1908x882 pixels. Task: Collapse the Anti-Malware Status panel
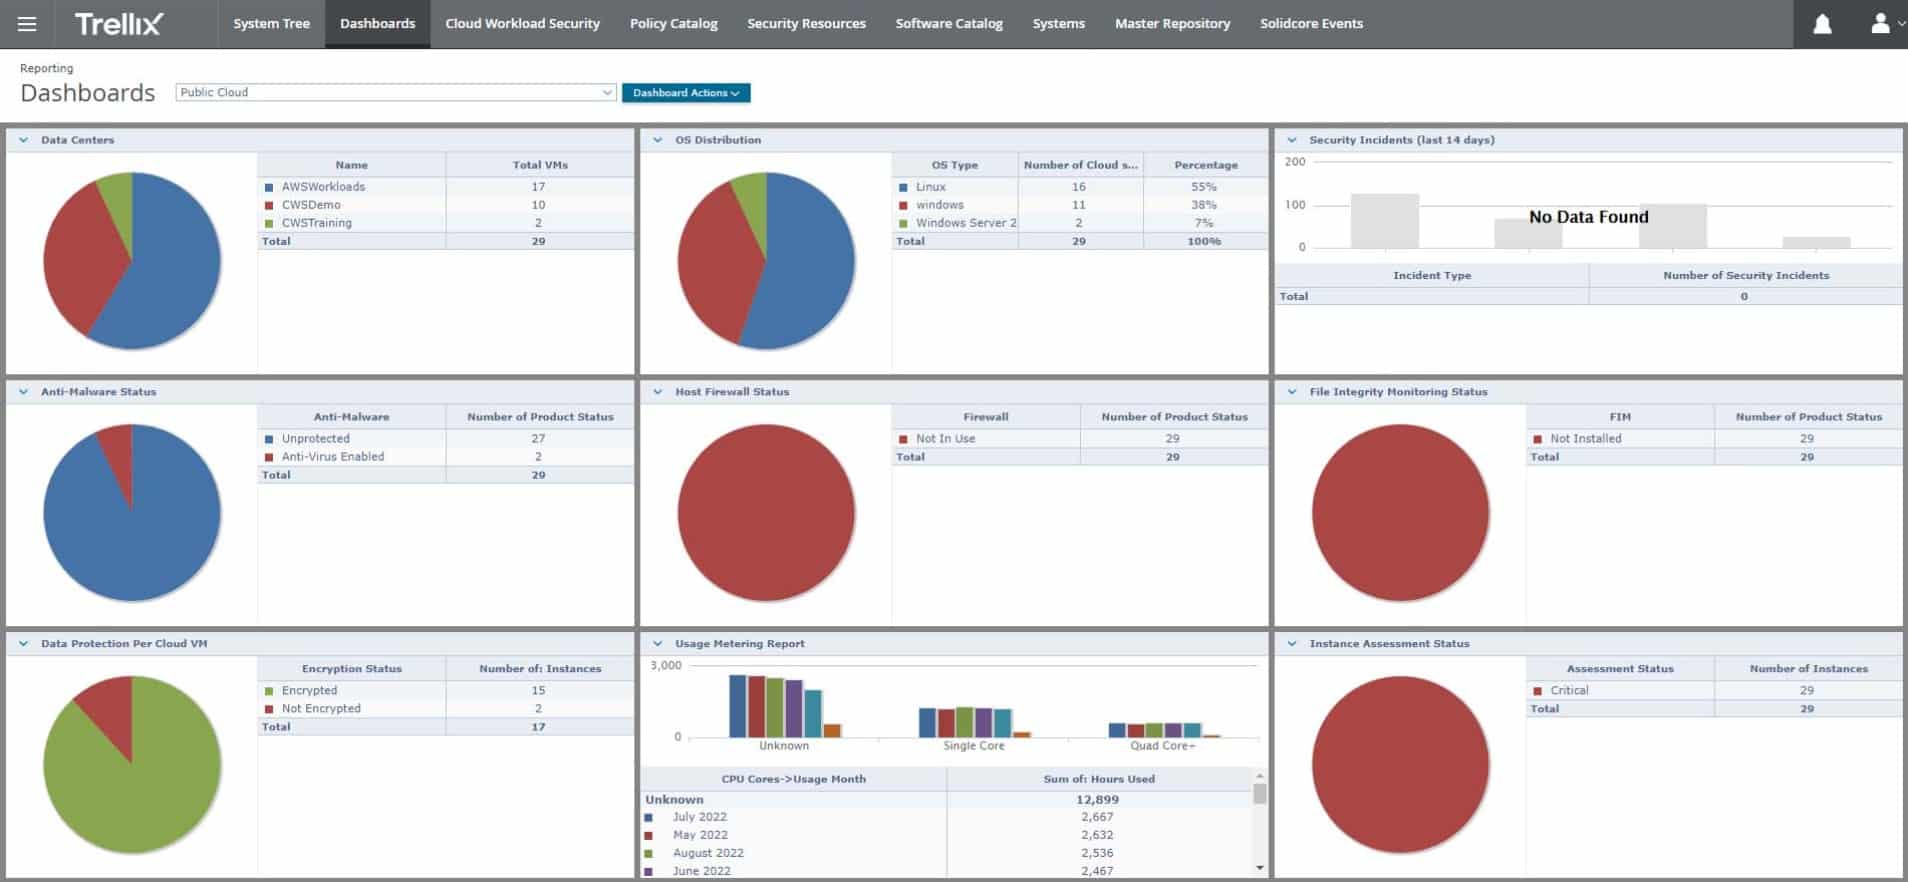point(24,392)
